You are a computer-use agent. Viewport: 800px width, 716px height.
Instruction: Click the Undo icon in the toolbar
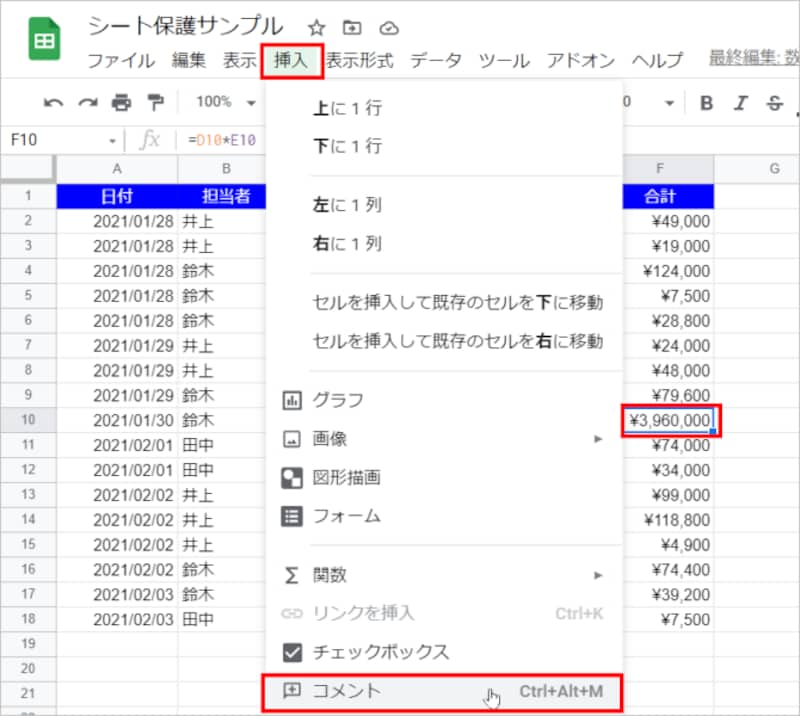point(55,101)
